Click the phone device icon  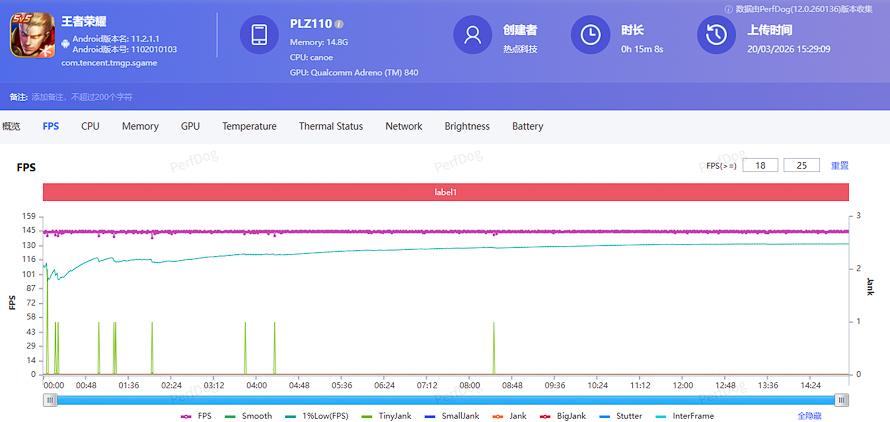click(259, 35)
